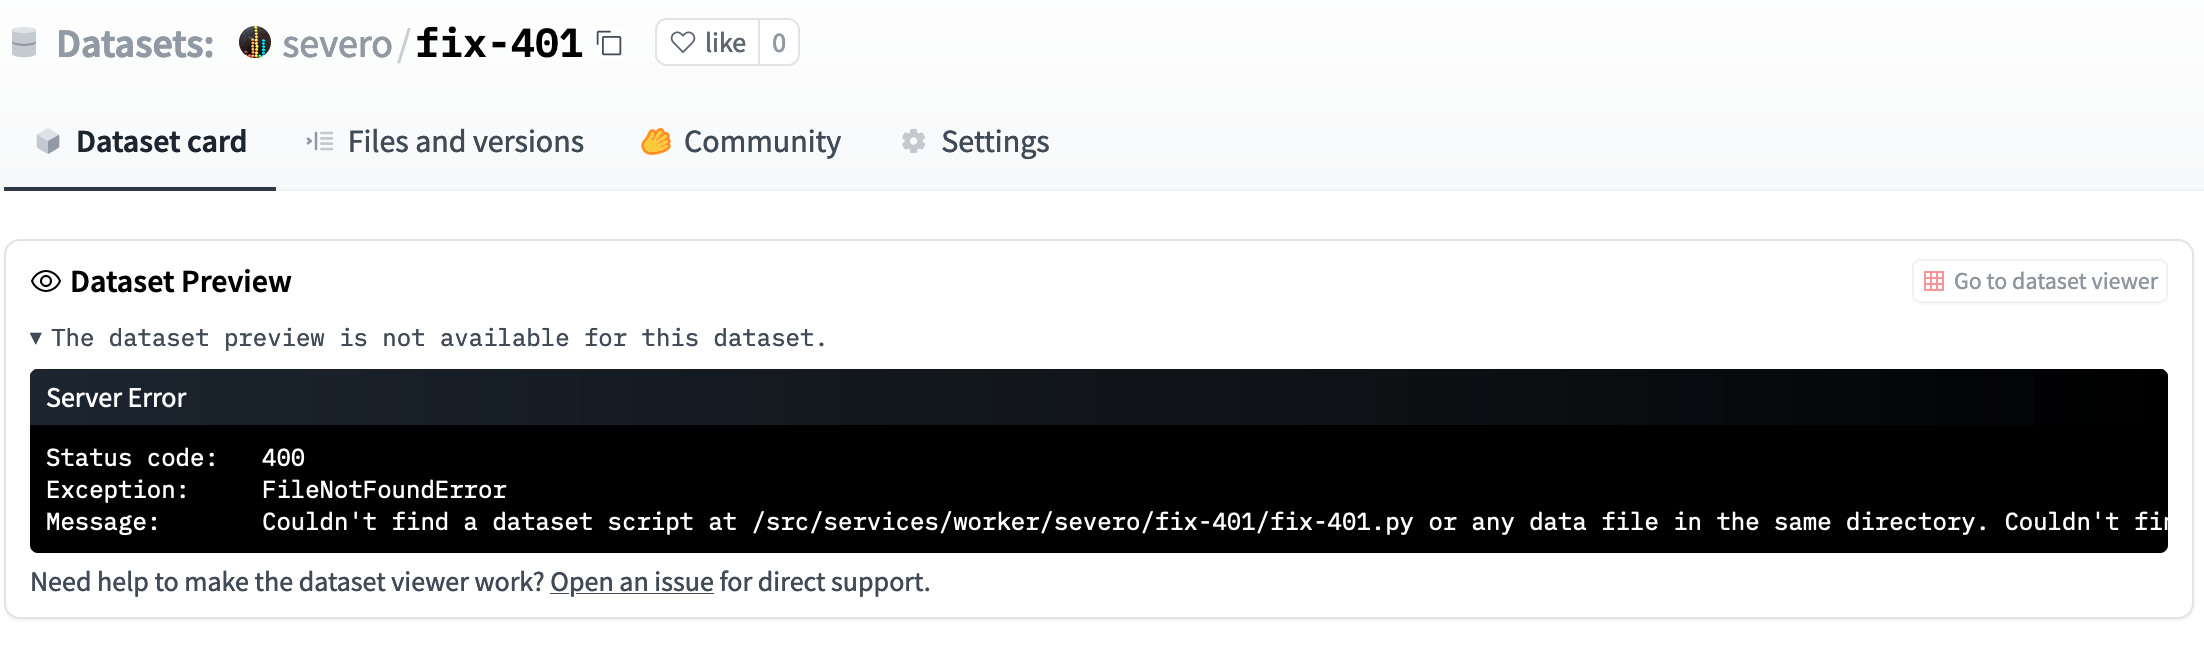Select the severo username link
Viewport: 2204px width, 654px height.
(338, 42)
